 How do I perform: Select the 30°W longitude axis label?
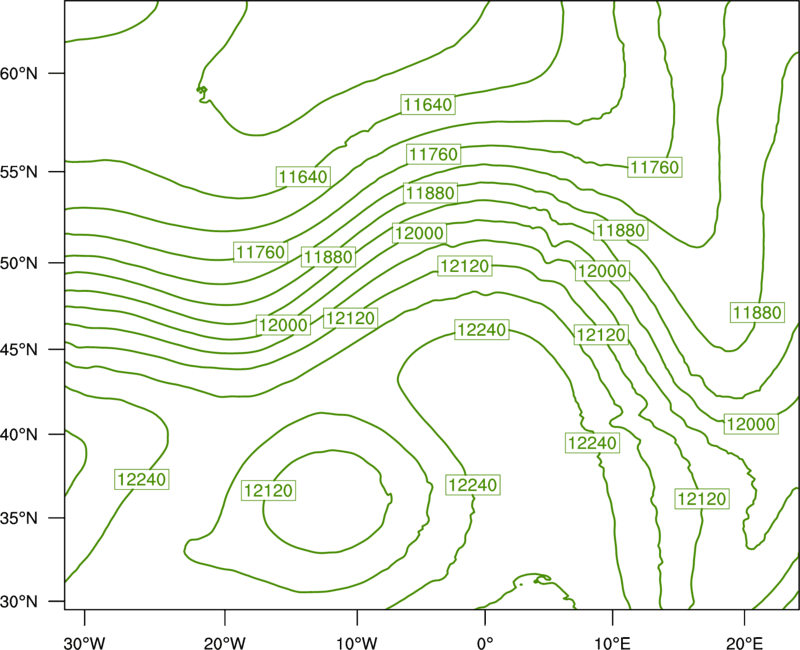pos(85,643)
